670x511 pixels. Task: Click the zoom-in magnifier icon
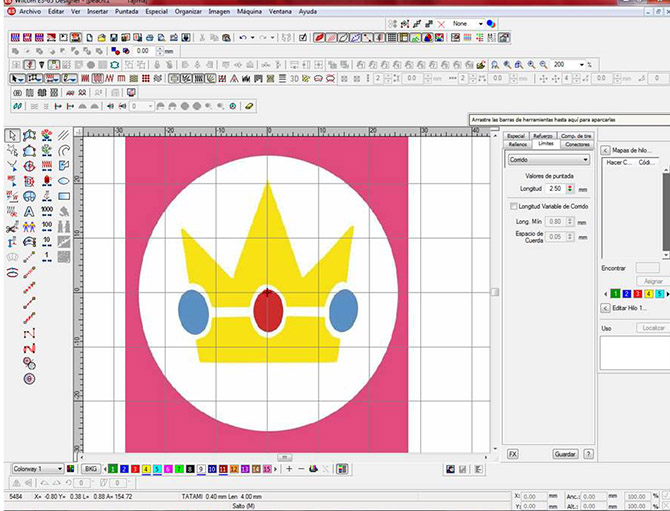(x=531, y=65)
